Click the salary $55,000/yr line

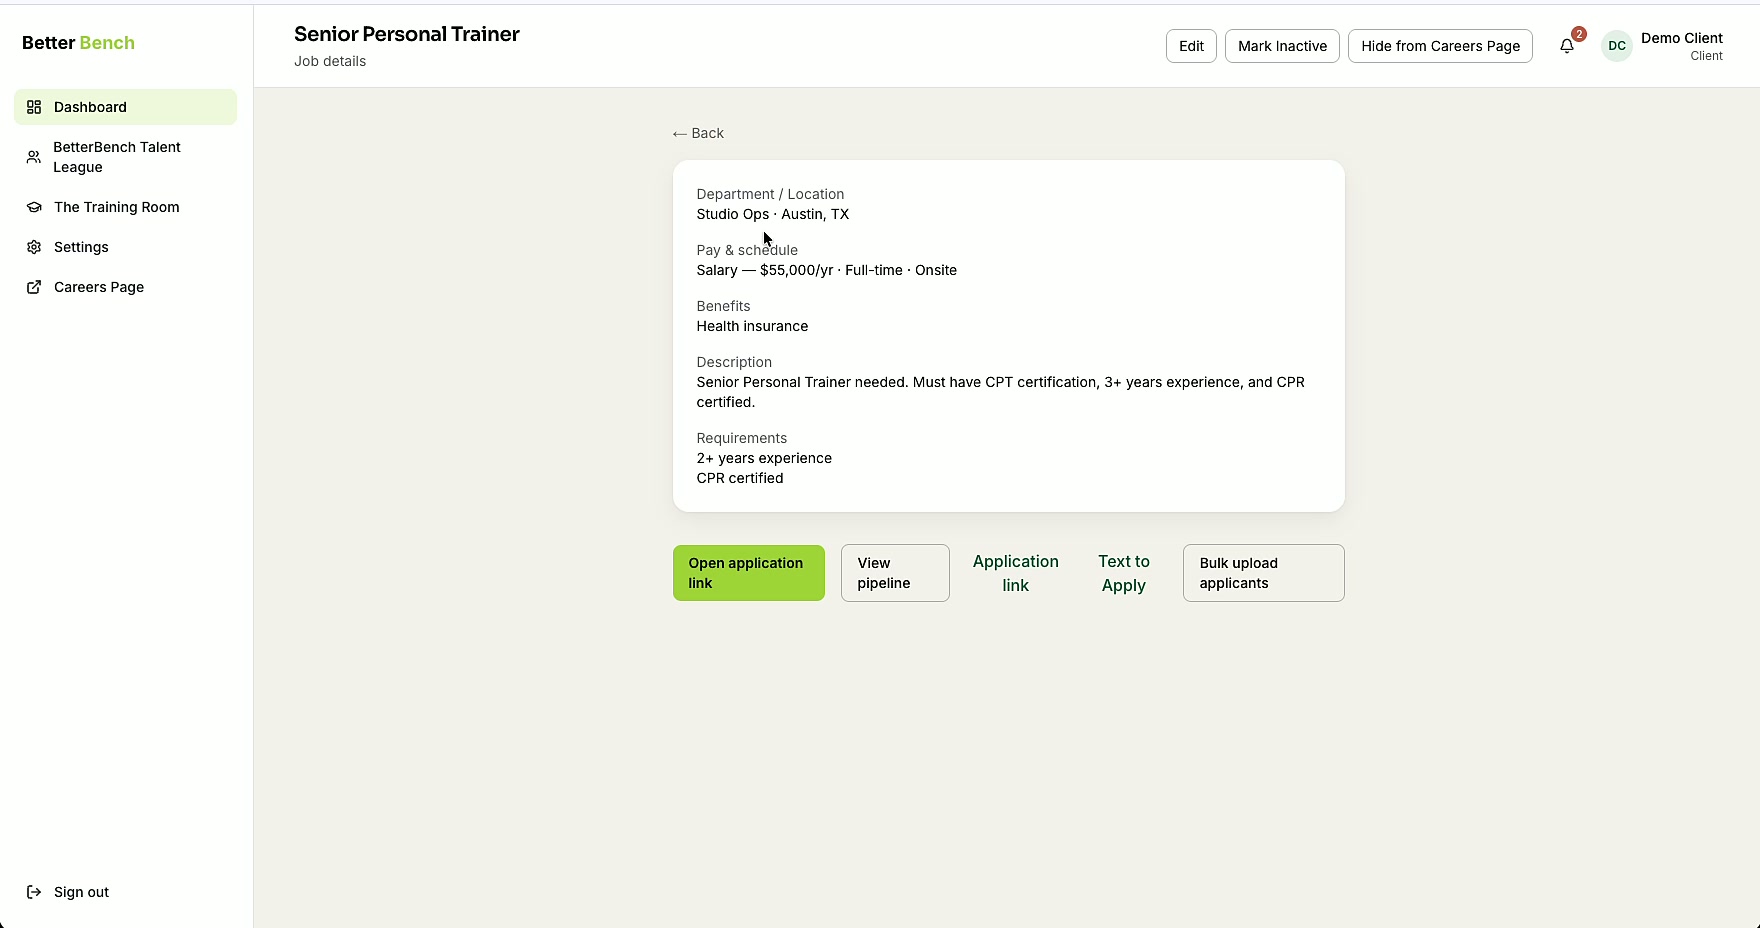827,270
